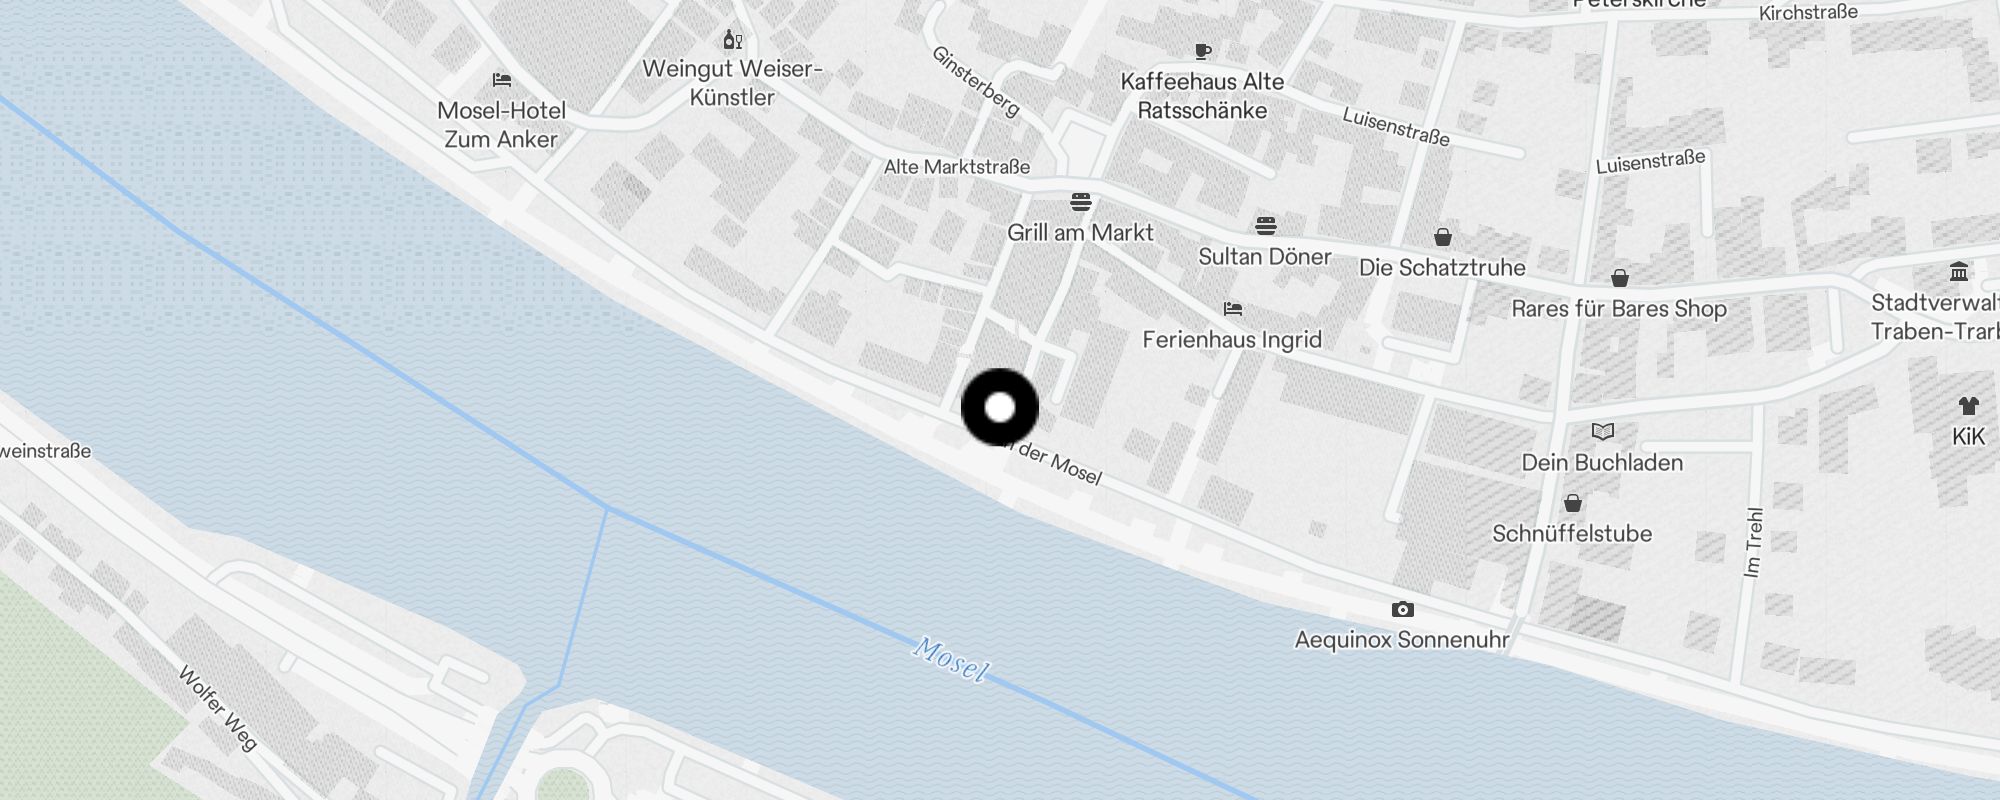
Task: Click the Dein Buchladen book icon
Action: [1603, 432]
